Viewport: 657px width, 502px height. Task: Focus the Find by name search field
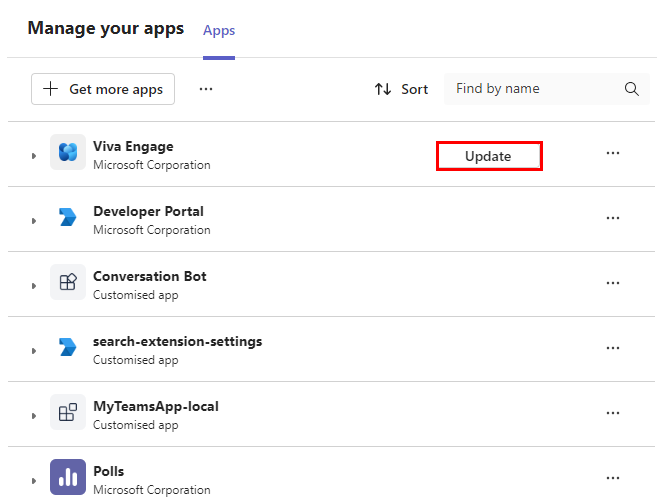(x=535, y=89)
